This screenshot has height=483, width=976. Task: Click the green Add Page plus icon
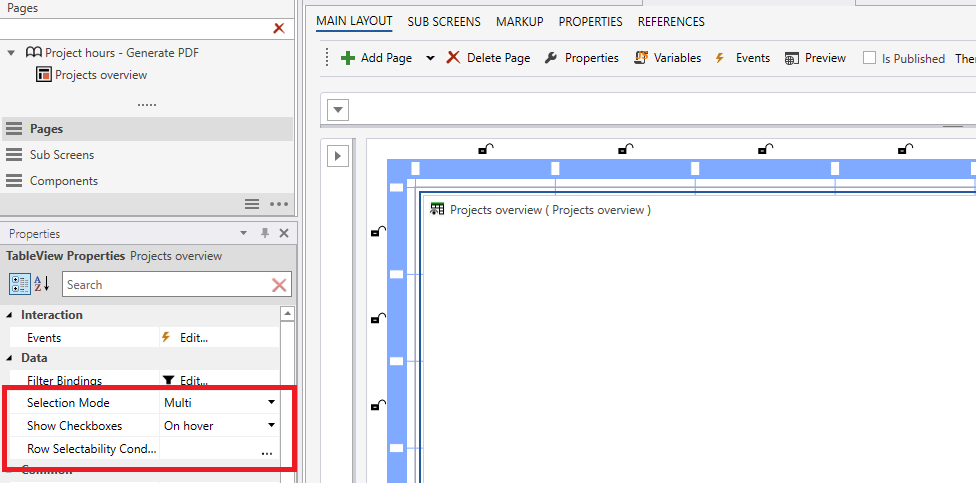(348, 58)
